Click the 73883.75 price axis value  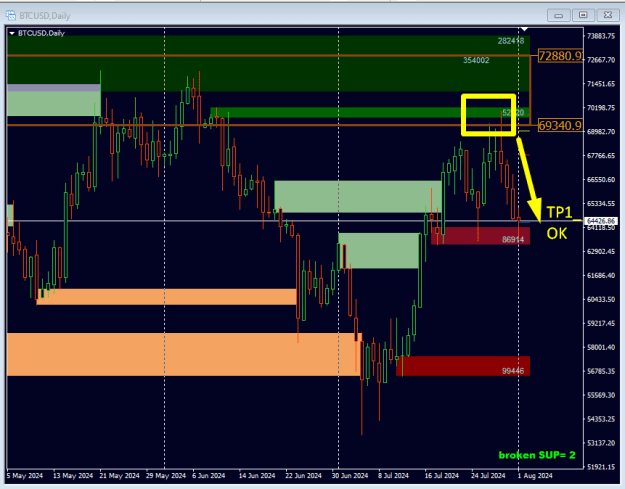click(601, 36)
